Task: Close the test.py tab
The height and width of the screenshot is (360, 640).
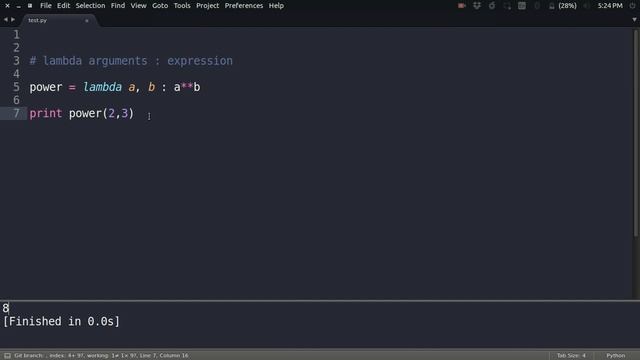Action: 87,20
